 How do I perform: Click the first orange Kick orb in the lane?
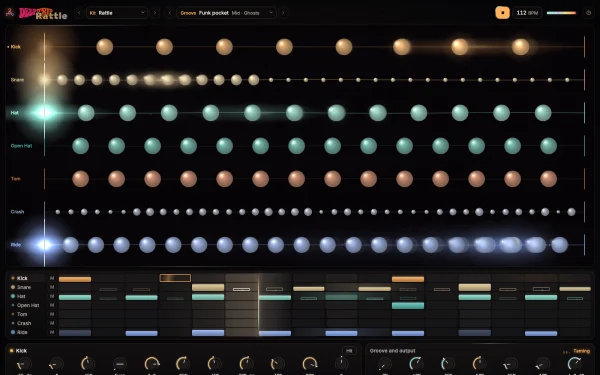pyautogui.click(x=104, y=47)
